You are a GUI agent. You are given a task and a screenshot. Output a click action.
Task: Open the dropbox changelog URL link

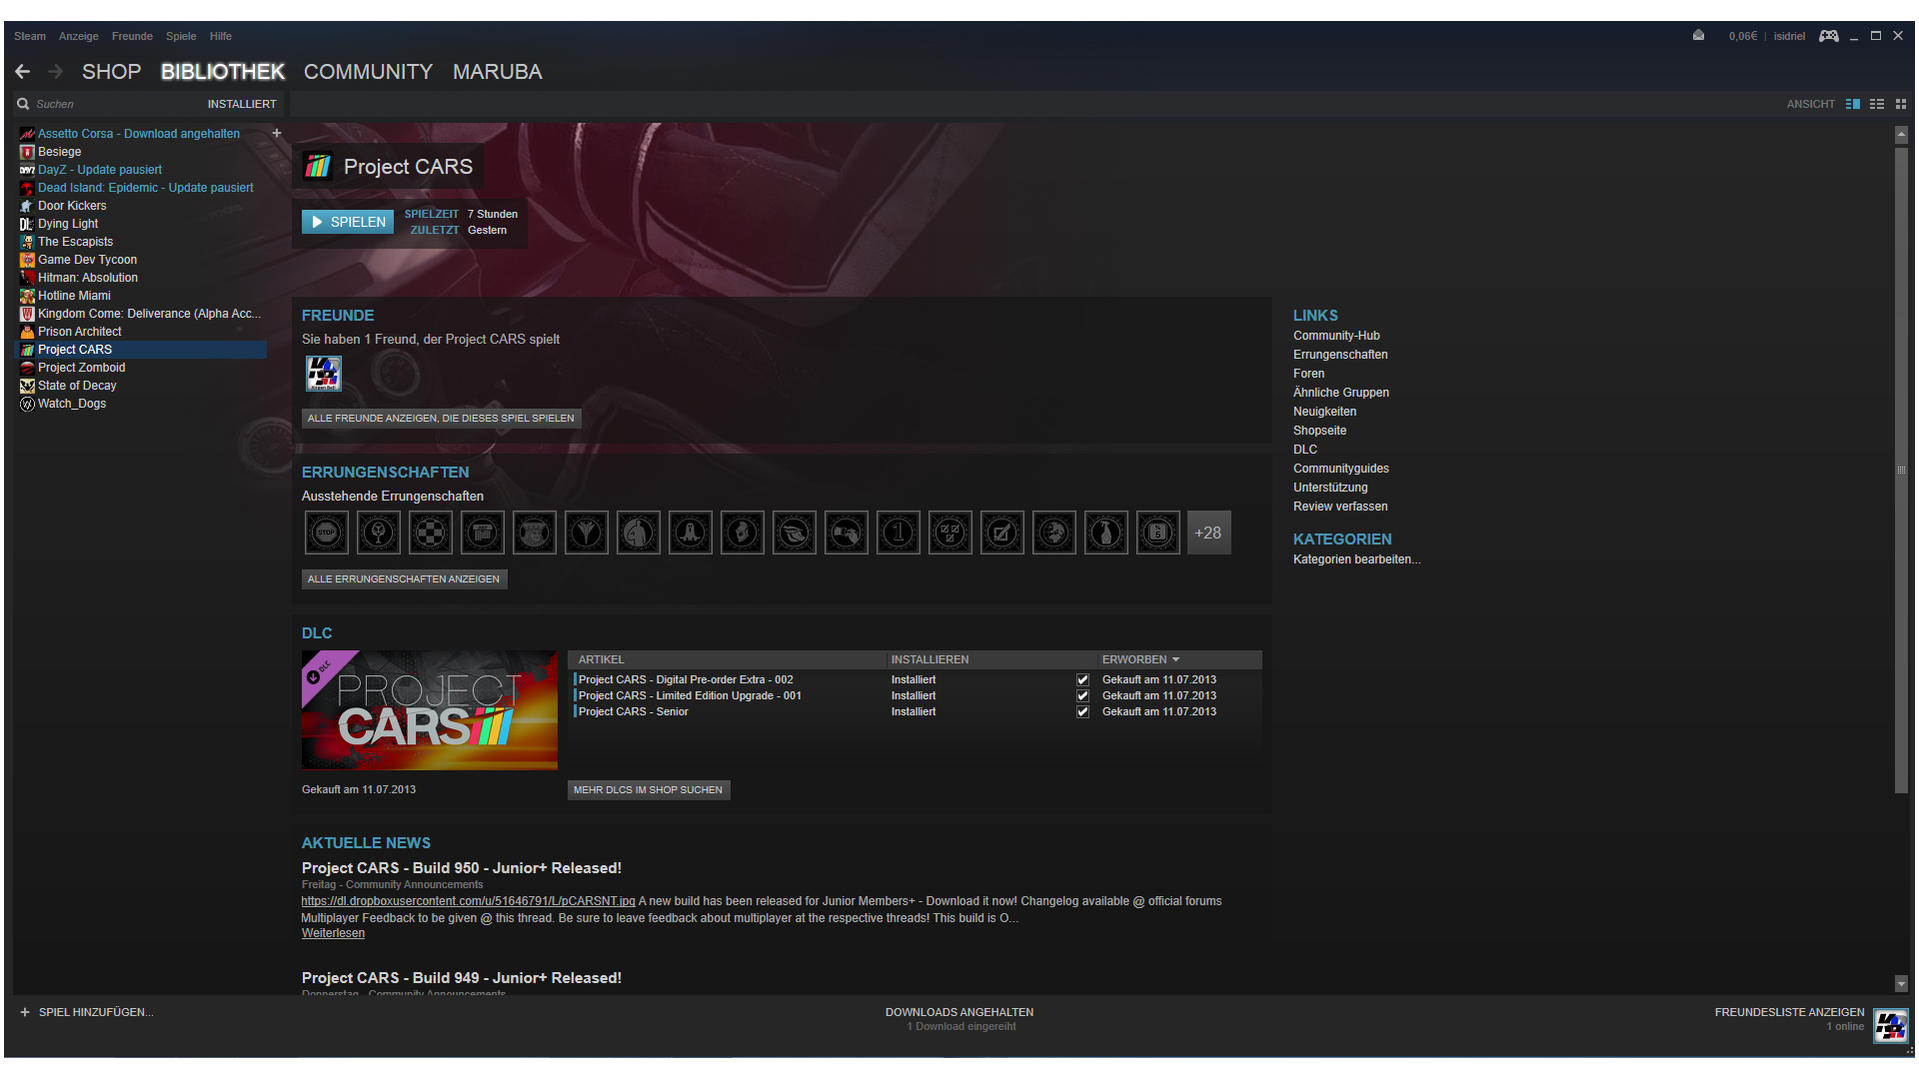click(x=468, y=901)
